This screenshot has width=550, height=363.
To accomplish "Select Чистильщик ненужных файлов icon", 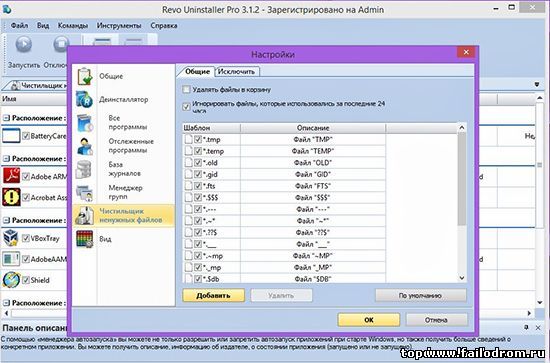I will coord(85,215).
